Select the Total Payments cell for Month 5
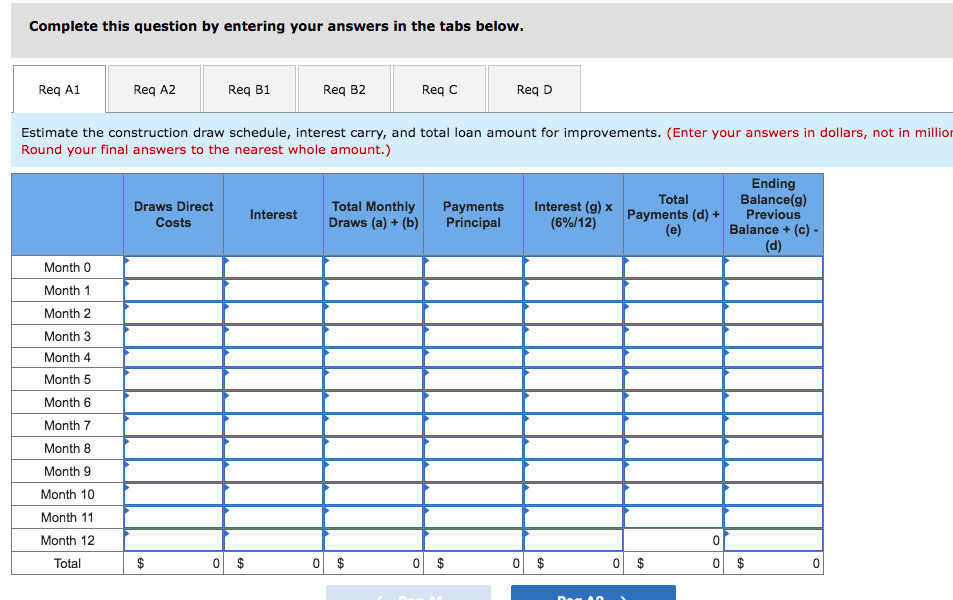This screenshot has height=600, width=953. 673,380
